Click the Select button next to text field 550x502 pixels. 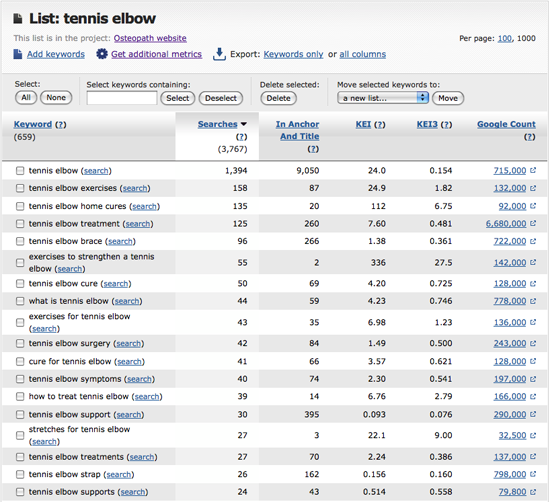177,98
